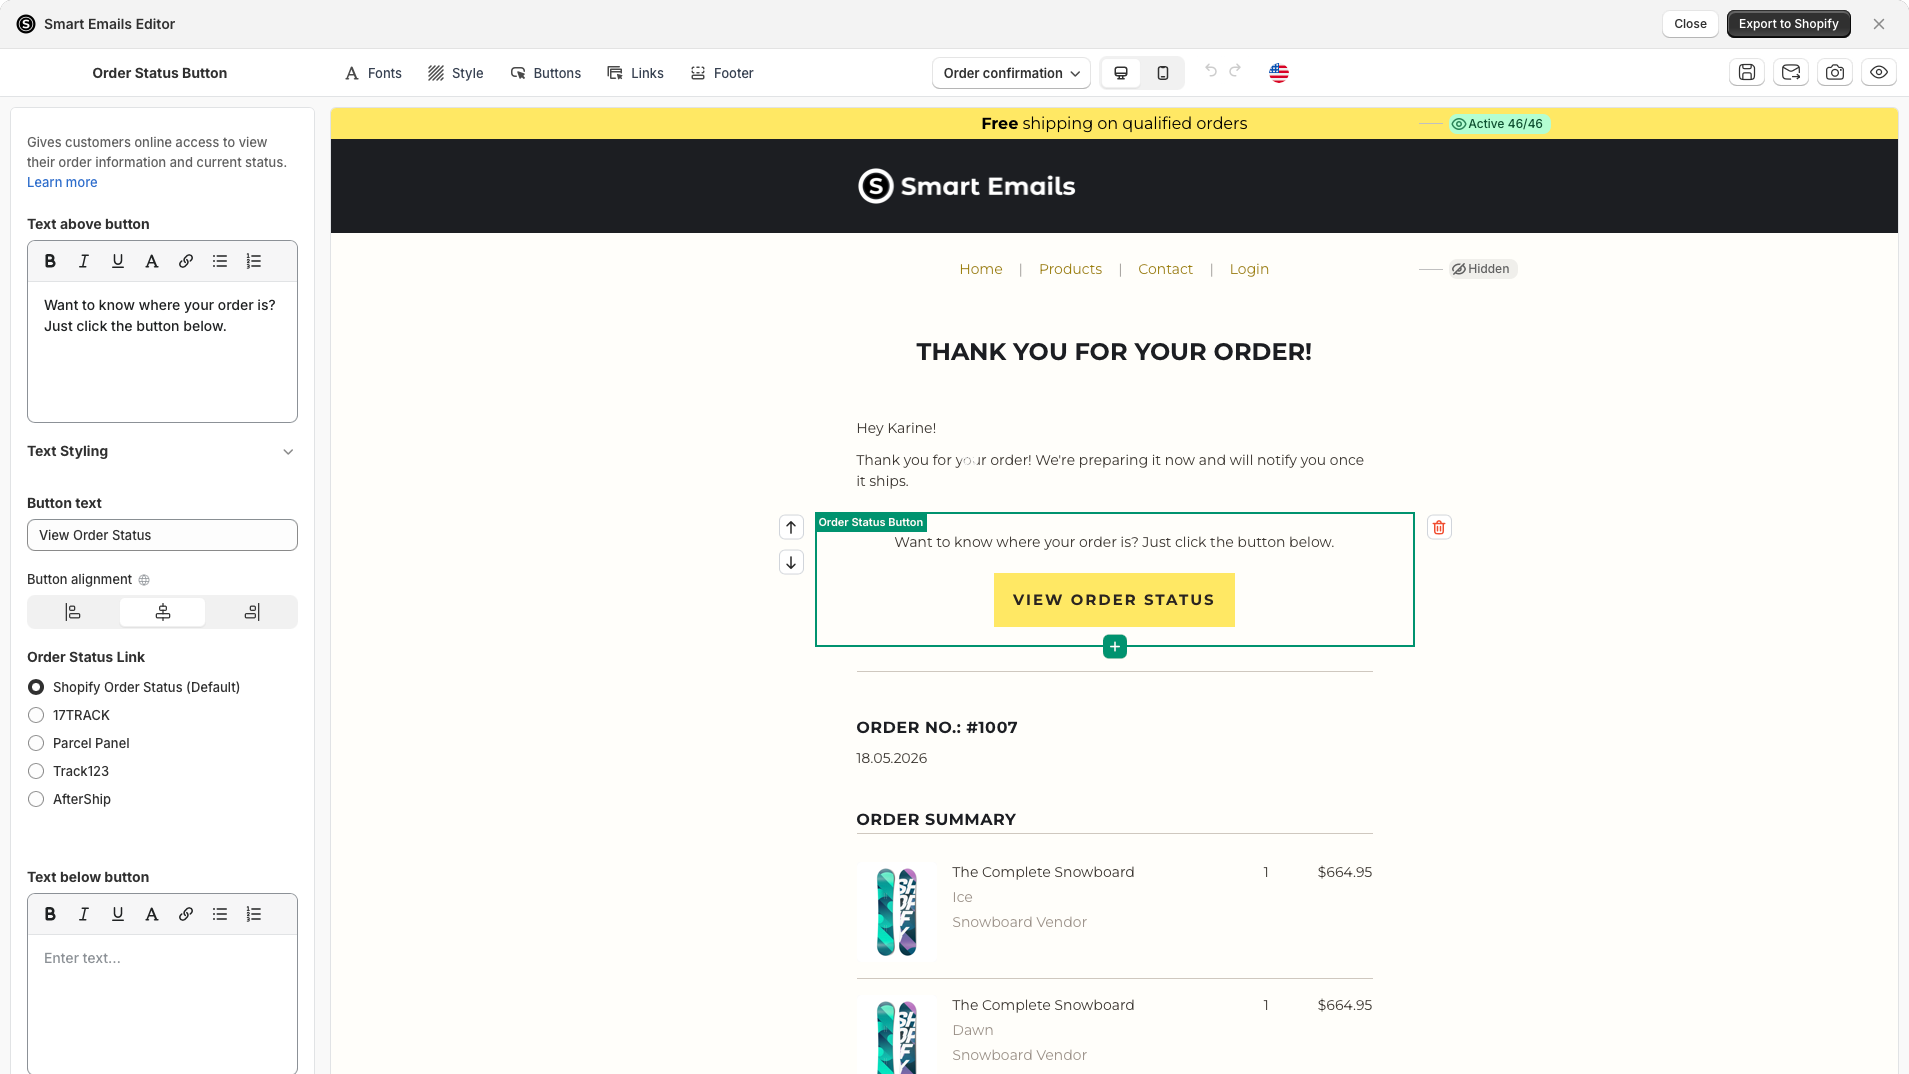Screen dimensions: 1909x1074
Task: Click the Products navigation link
Action: coord(1070,269)
